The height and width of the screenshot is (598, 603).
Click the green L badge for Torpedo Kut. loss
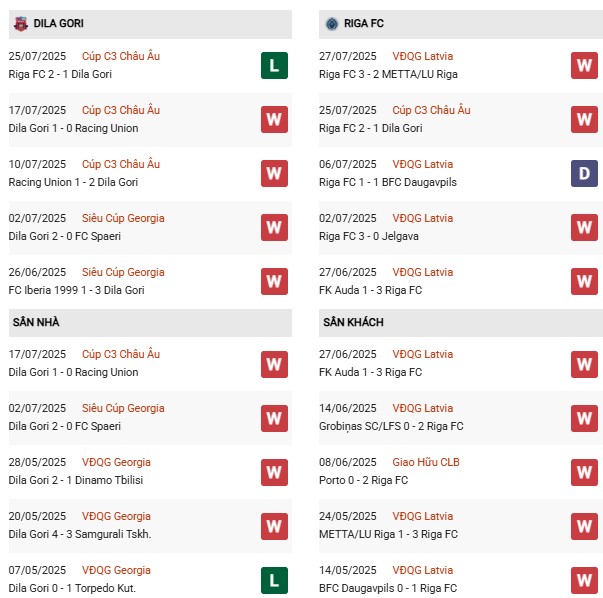pyautogui.click(x=274, y=579)
